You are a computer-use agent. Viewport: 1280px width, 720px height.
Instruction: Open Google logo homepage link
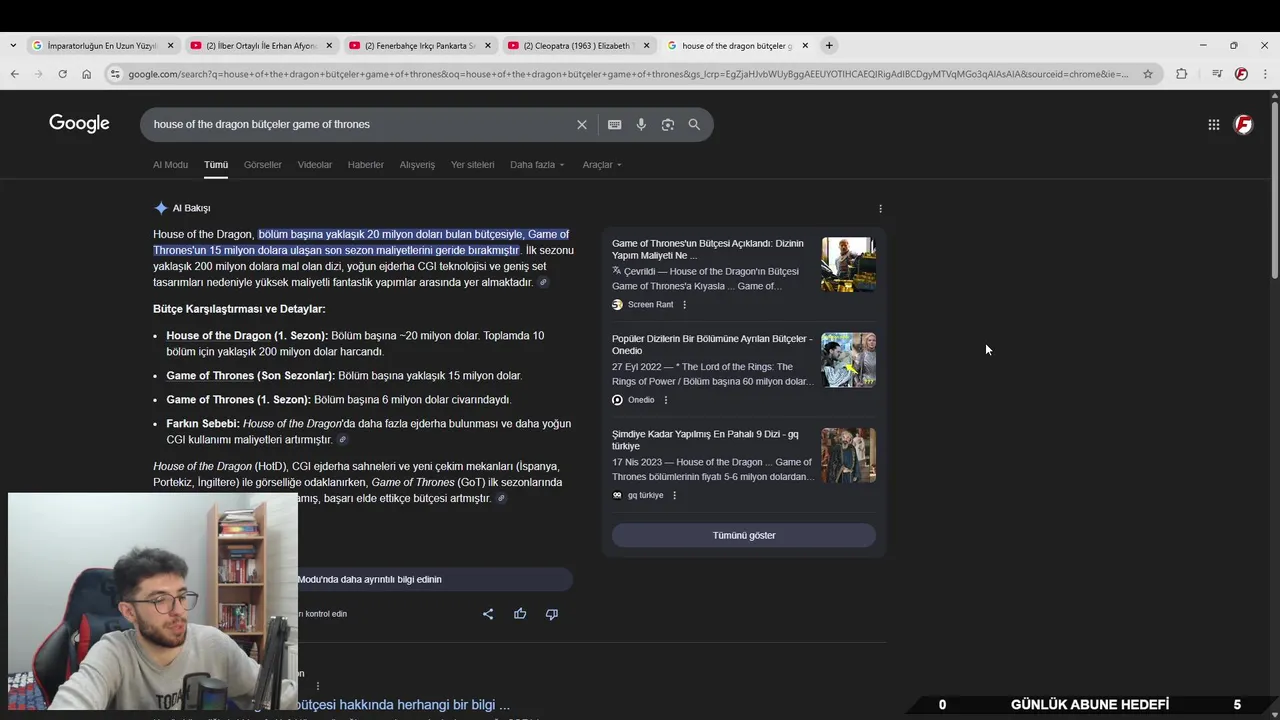79,123
